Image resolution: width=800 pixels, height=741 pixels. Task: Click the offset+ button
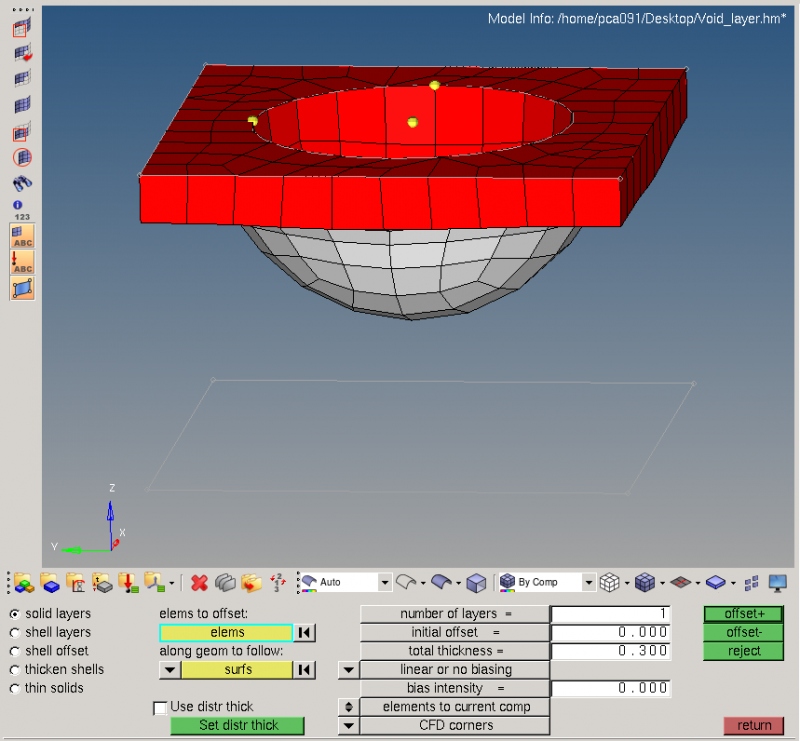743,614
